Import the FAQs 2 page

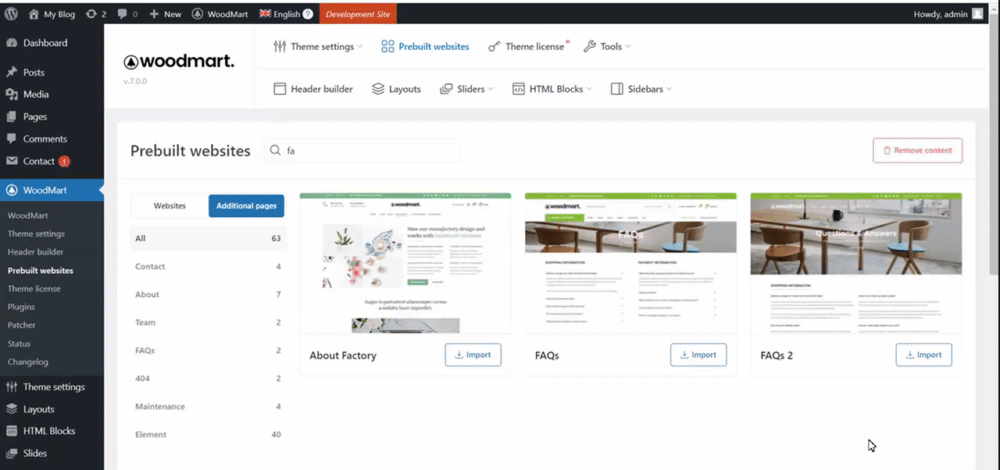coord(924,355)
